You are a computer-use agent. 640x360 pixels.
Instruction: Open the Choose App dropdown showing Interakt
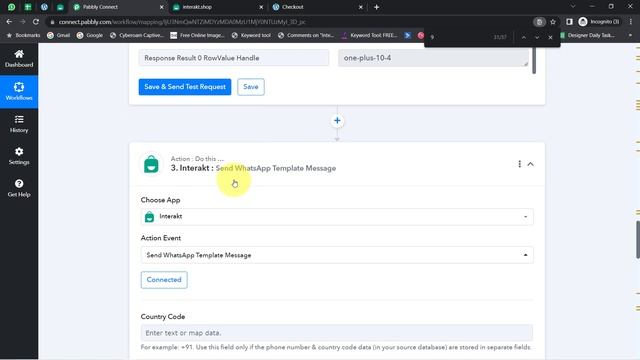pos(337,216)
